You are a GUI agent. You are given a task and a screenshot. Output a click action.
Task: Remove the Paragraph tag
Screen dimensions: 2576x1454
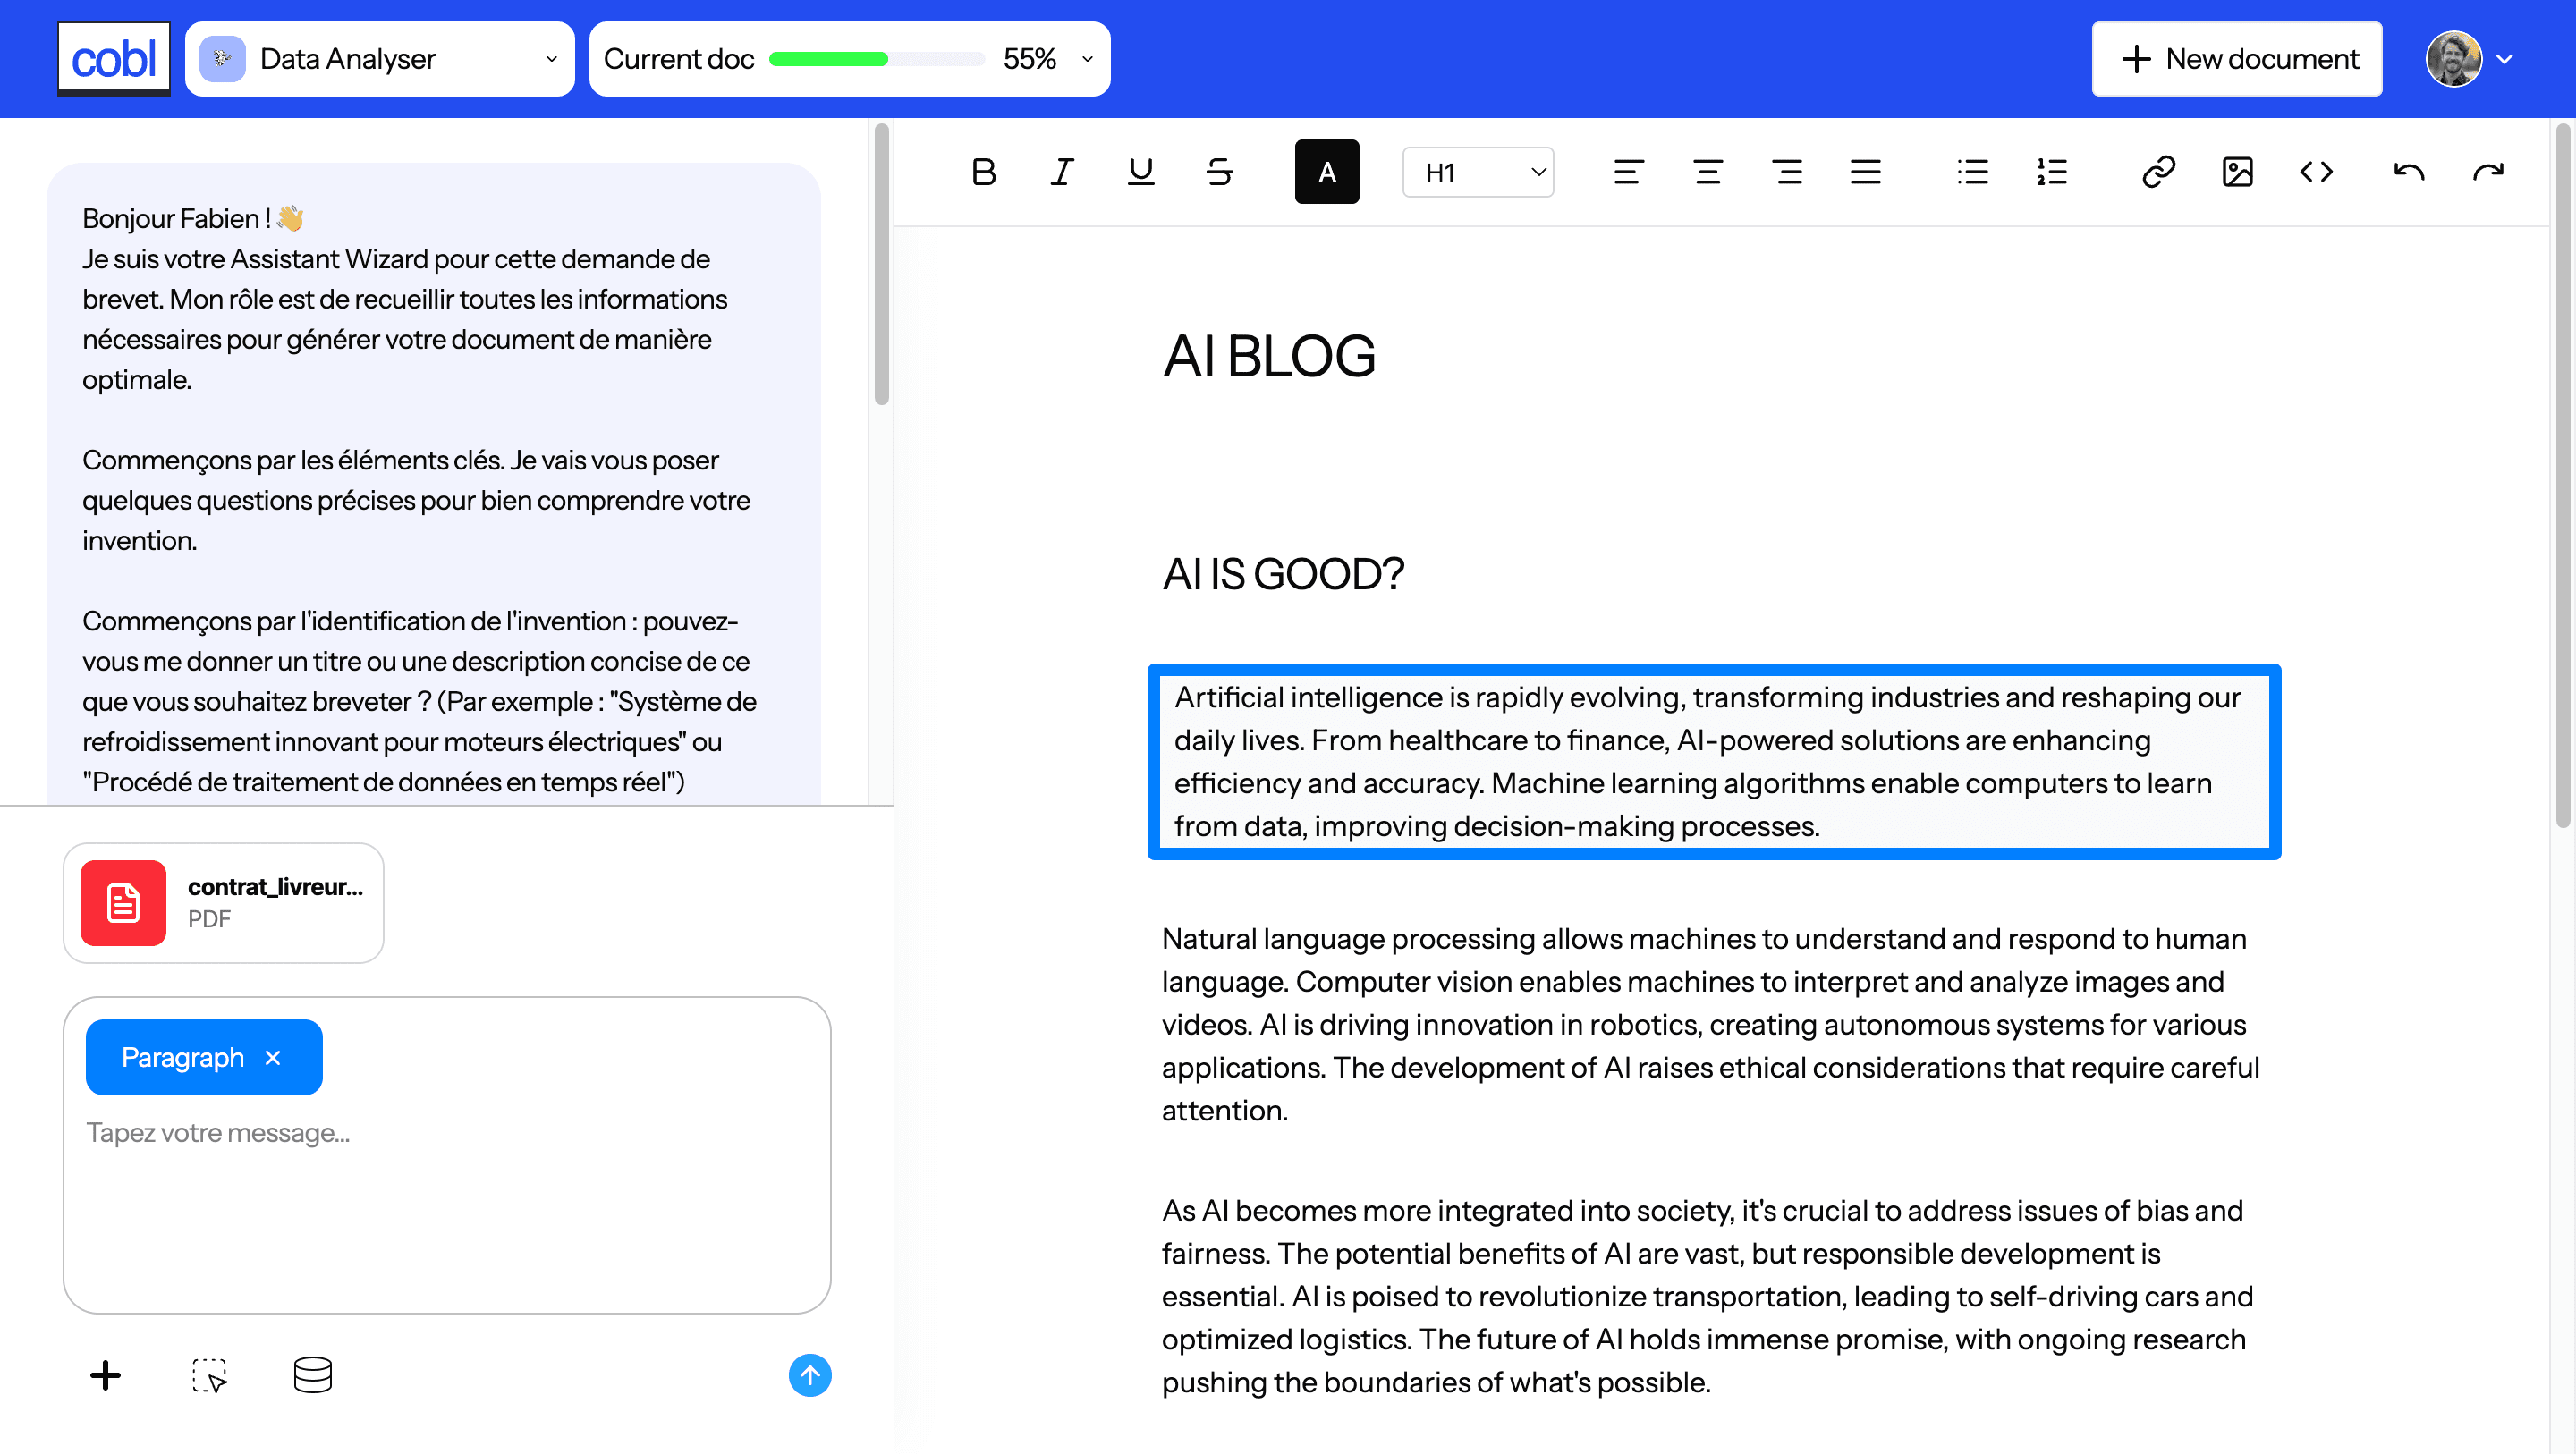[x=273, y=1058]
